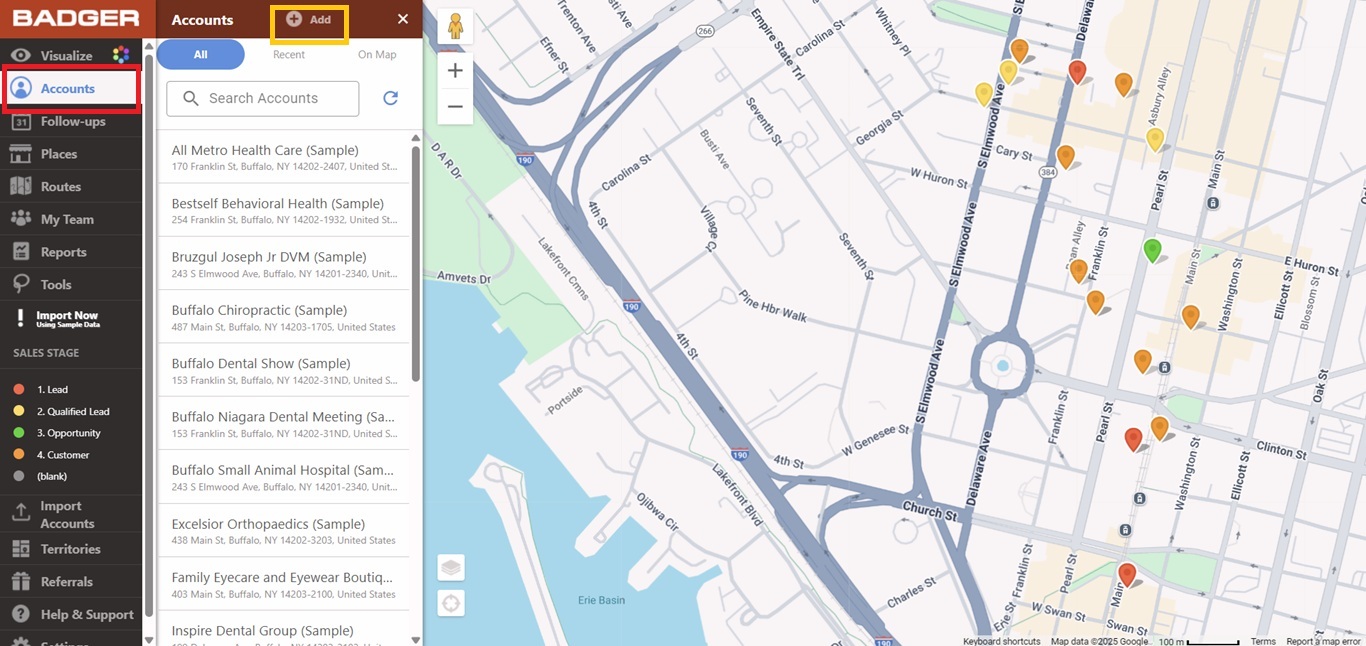Screen dimensions: 1366x646
Task: Toggle Qualified Lead stage filter
Action: click(x=72, y=412)
